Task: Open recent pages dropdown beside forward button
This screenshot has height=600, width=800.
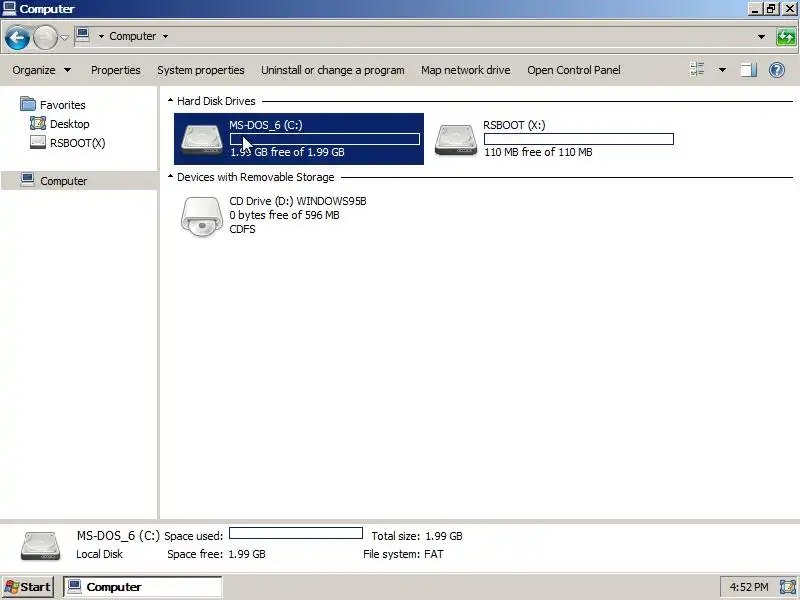Action: click(64, 37)
